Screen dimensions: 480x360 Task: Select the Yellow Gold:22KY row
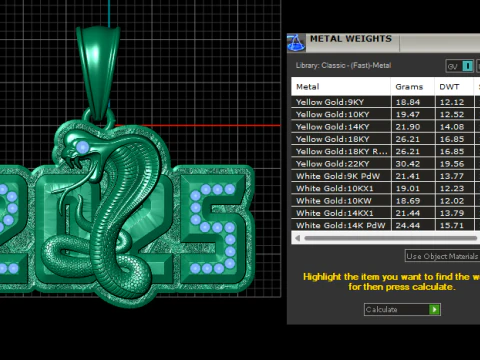point(385,164)
